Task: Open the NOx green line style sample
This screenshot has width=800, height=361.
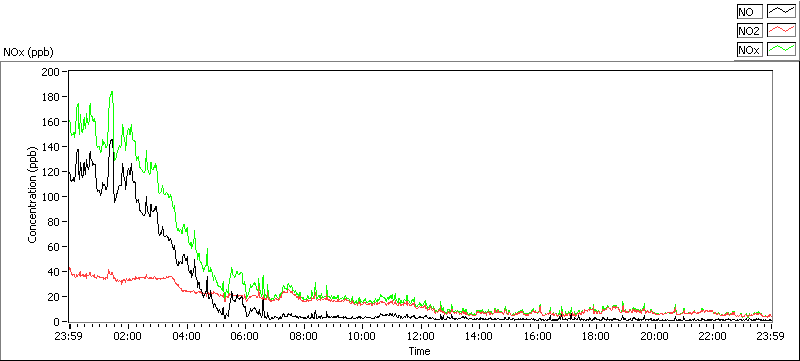Action: (x=782, y=49)
